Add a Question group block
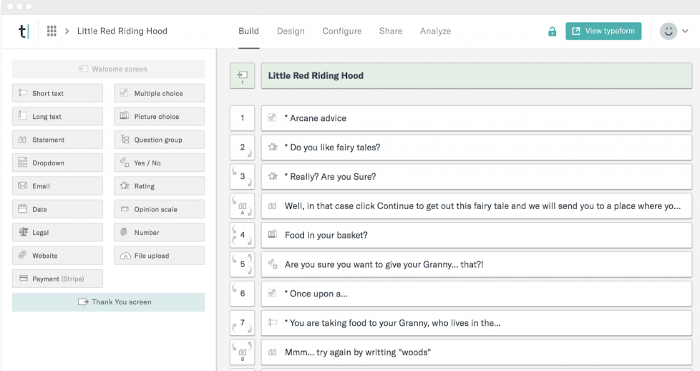The image size is (700, 371). point(159,140)
